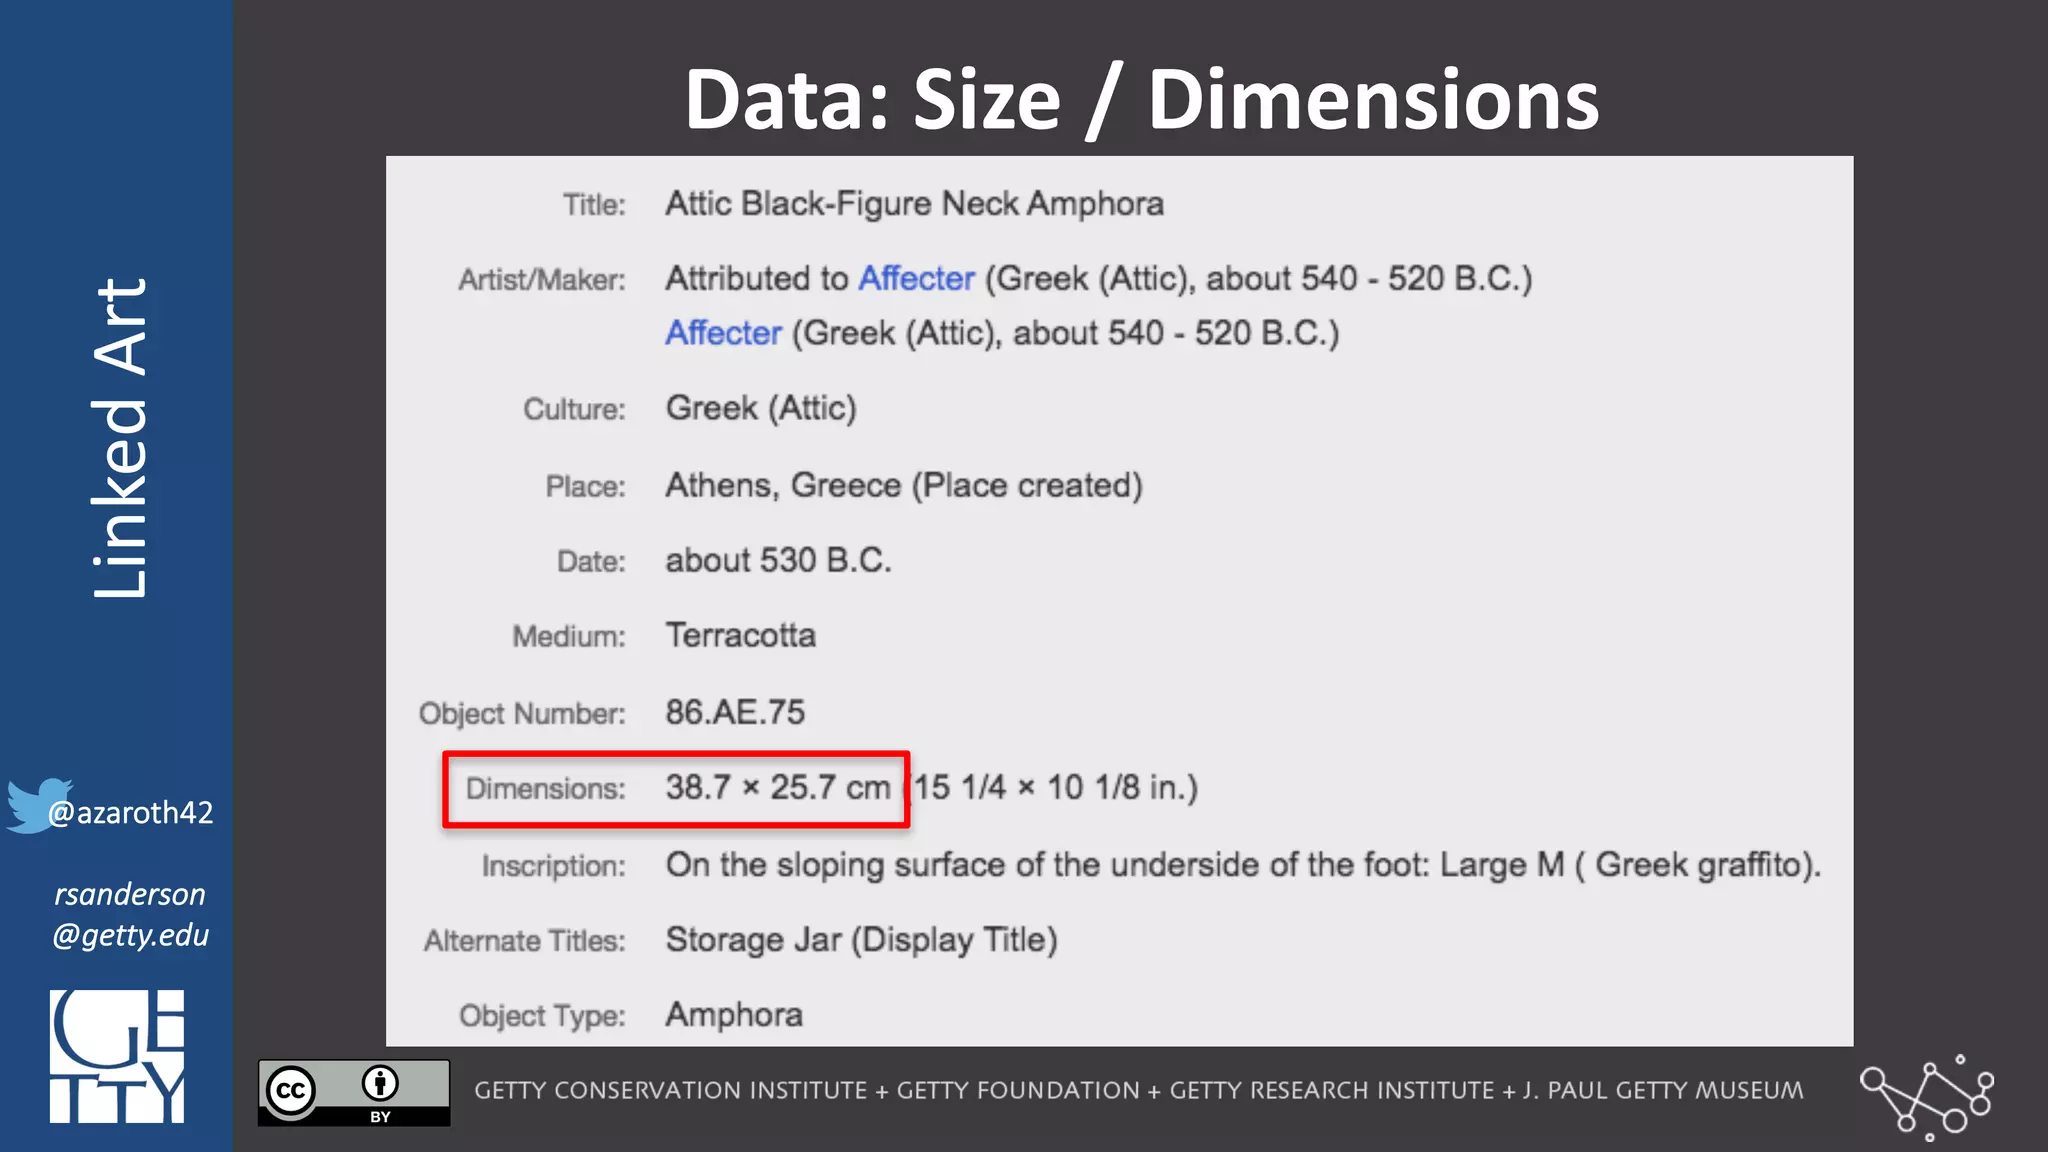Click the 'Title:' field label
The width and height of the screenshot is (2048, 1152).
pos(594,205)
